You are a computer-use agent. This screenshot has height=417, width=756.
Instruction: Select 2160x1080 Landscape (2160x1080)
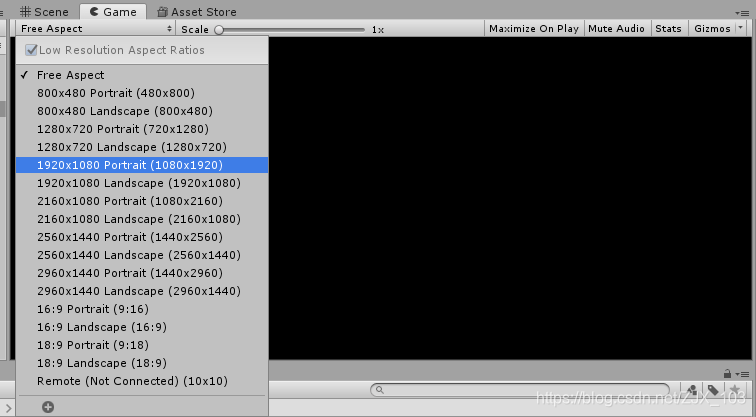click(x=142, y=219)
